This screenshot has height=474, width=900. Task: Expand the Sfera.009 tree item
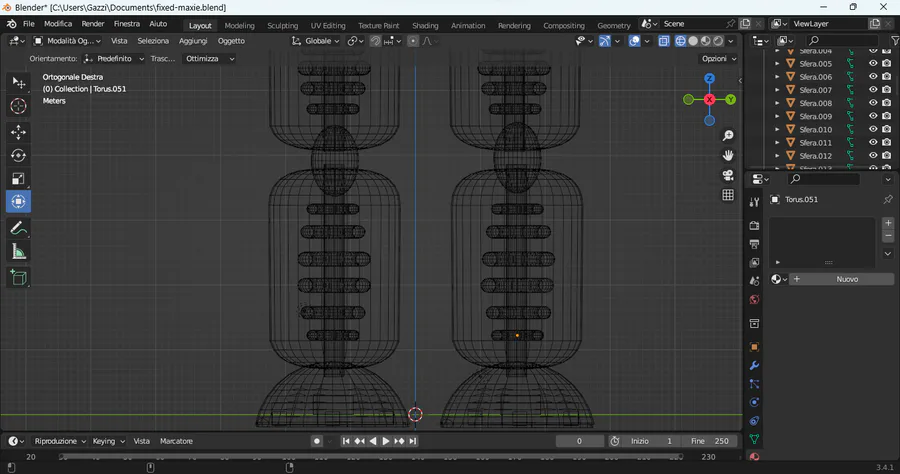(777, 116)
